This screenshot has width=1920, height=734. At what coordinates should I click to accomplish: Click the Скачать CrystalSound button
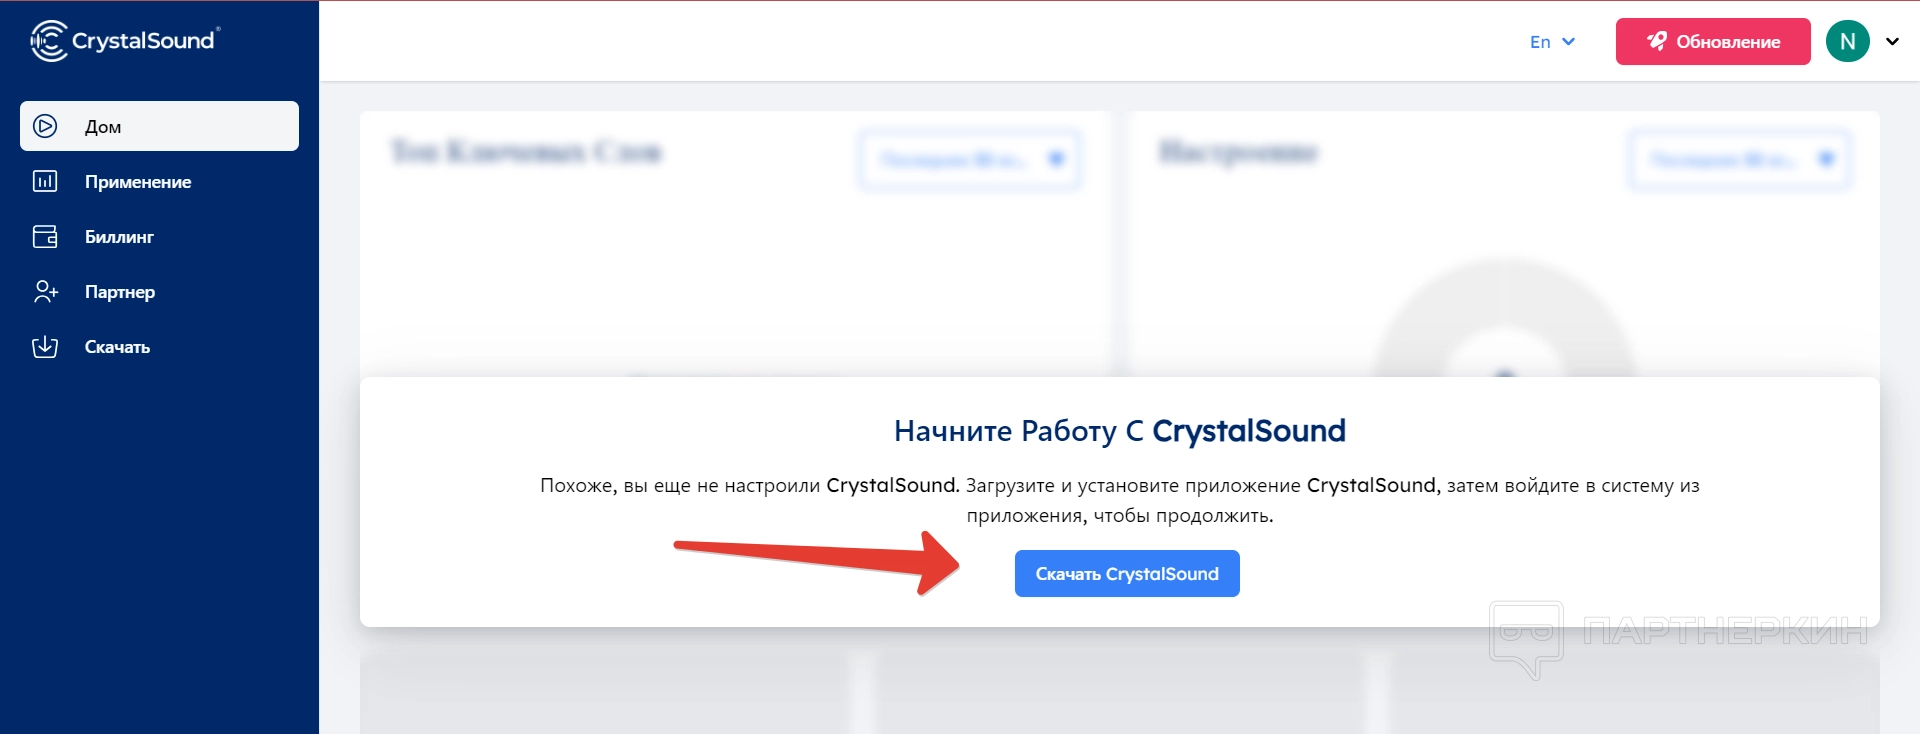[x=1127, y=574]
